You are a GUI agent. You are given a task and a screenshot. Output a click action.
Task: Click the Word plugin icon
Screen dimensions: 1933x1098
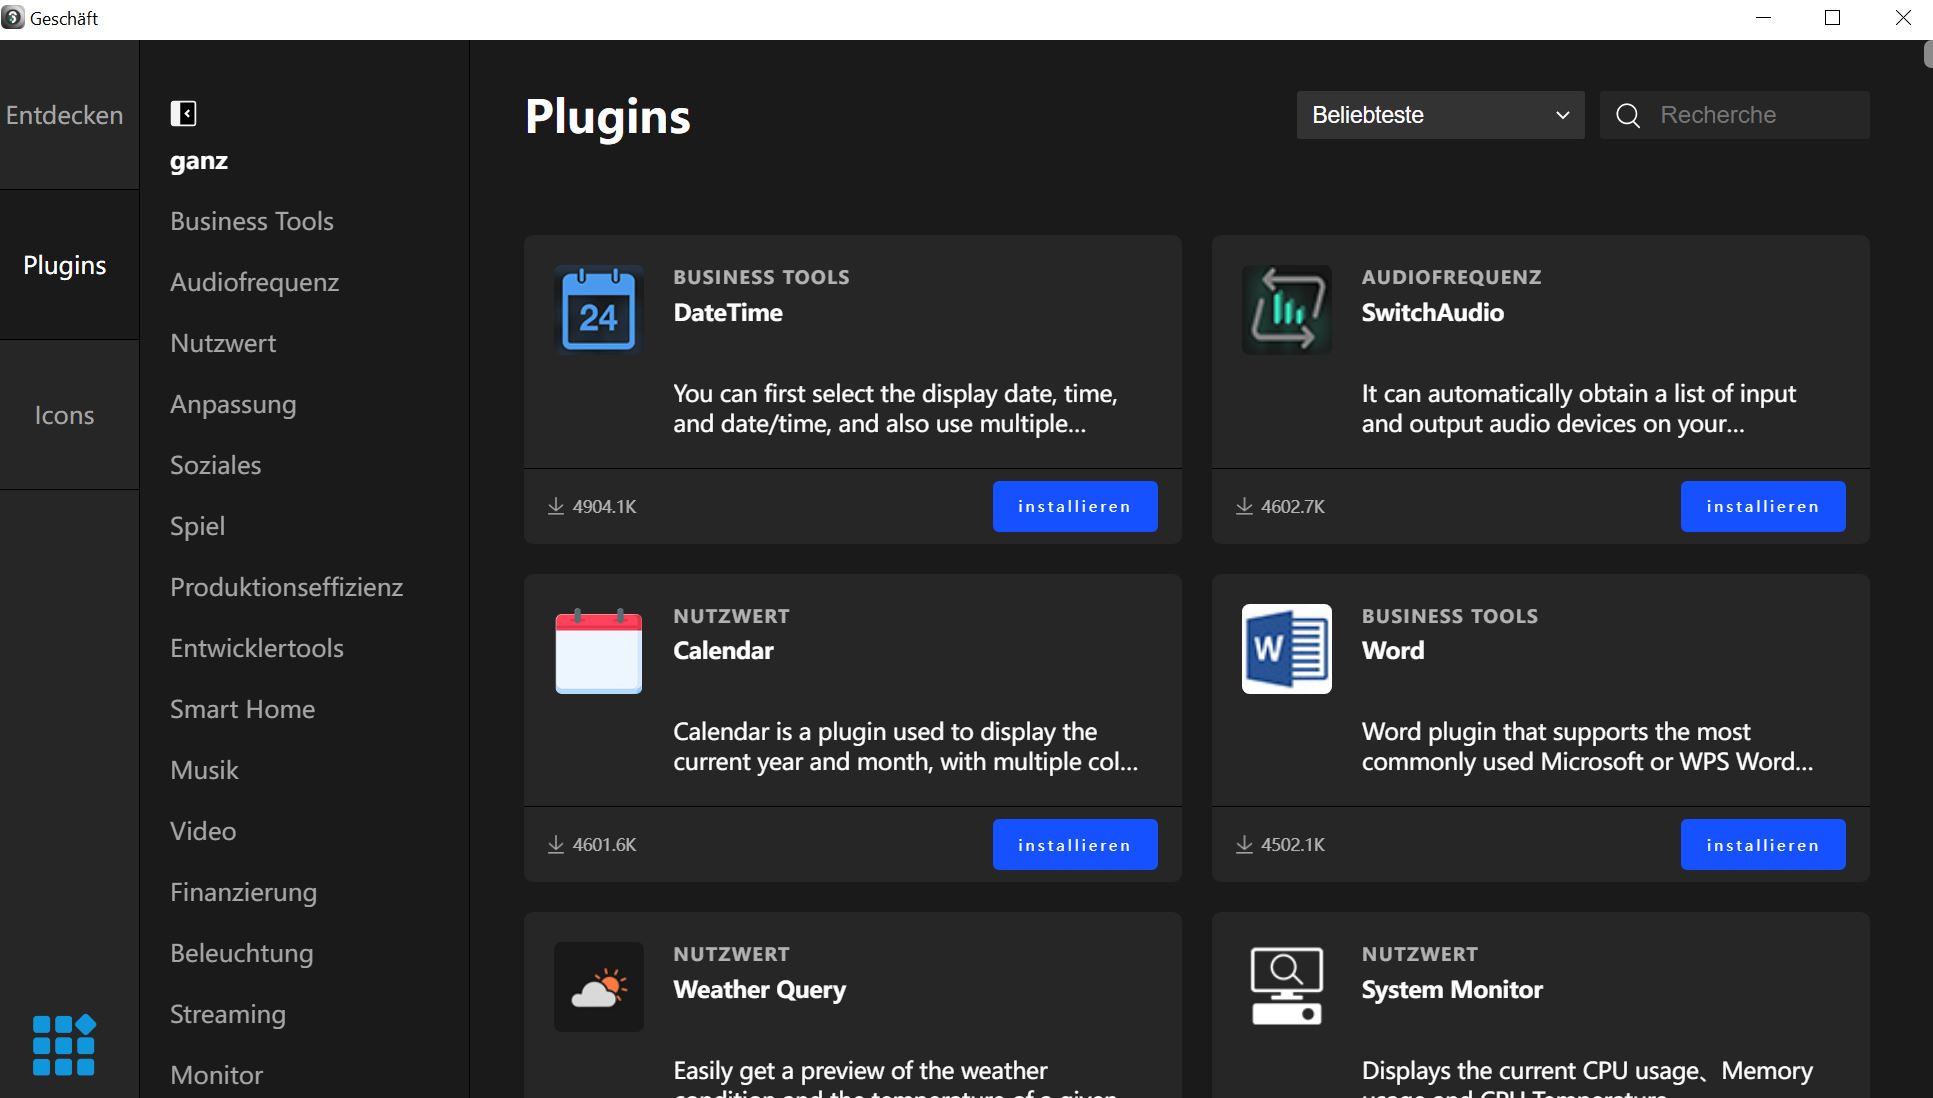pyautogui.click(x=1286, y=649)
